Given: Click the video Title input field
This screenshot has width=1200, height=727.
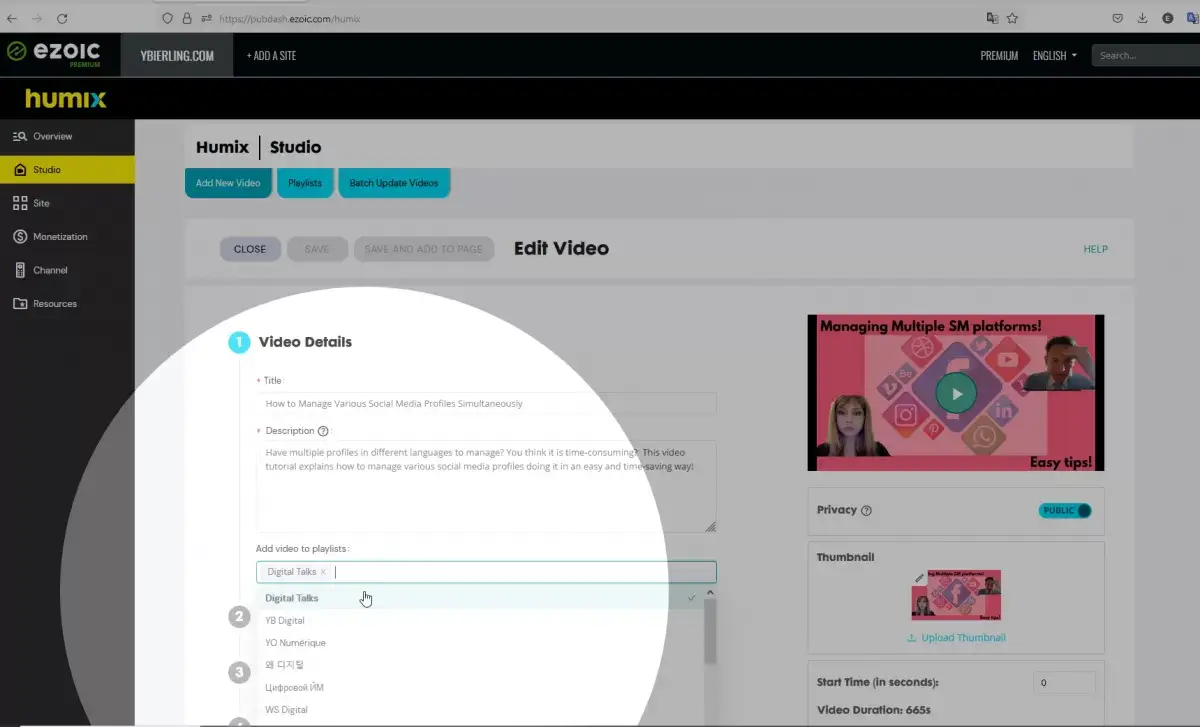Looking at the screenshot, I should tap(486, 404).
